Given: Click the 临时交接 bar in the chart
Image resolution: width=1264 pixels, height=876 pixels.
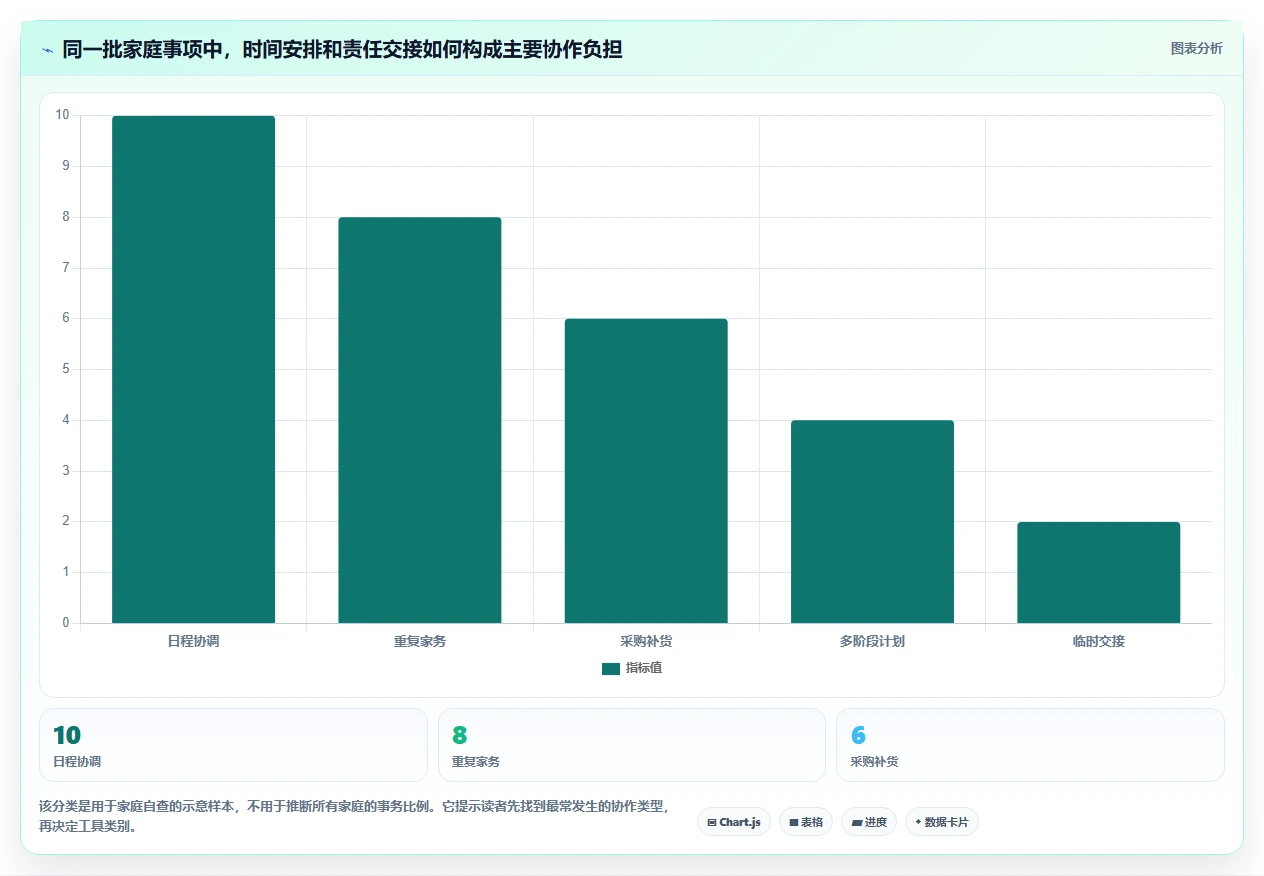Looking at the screenshot, I should [1098, 573].
